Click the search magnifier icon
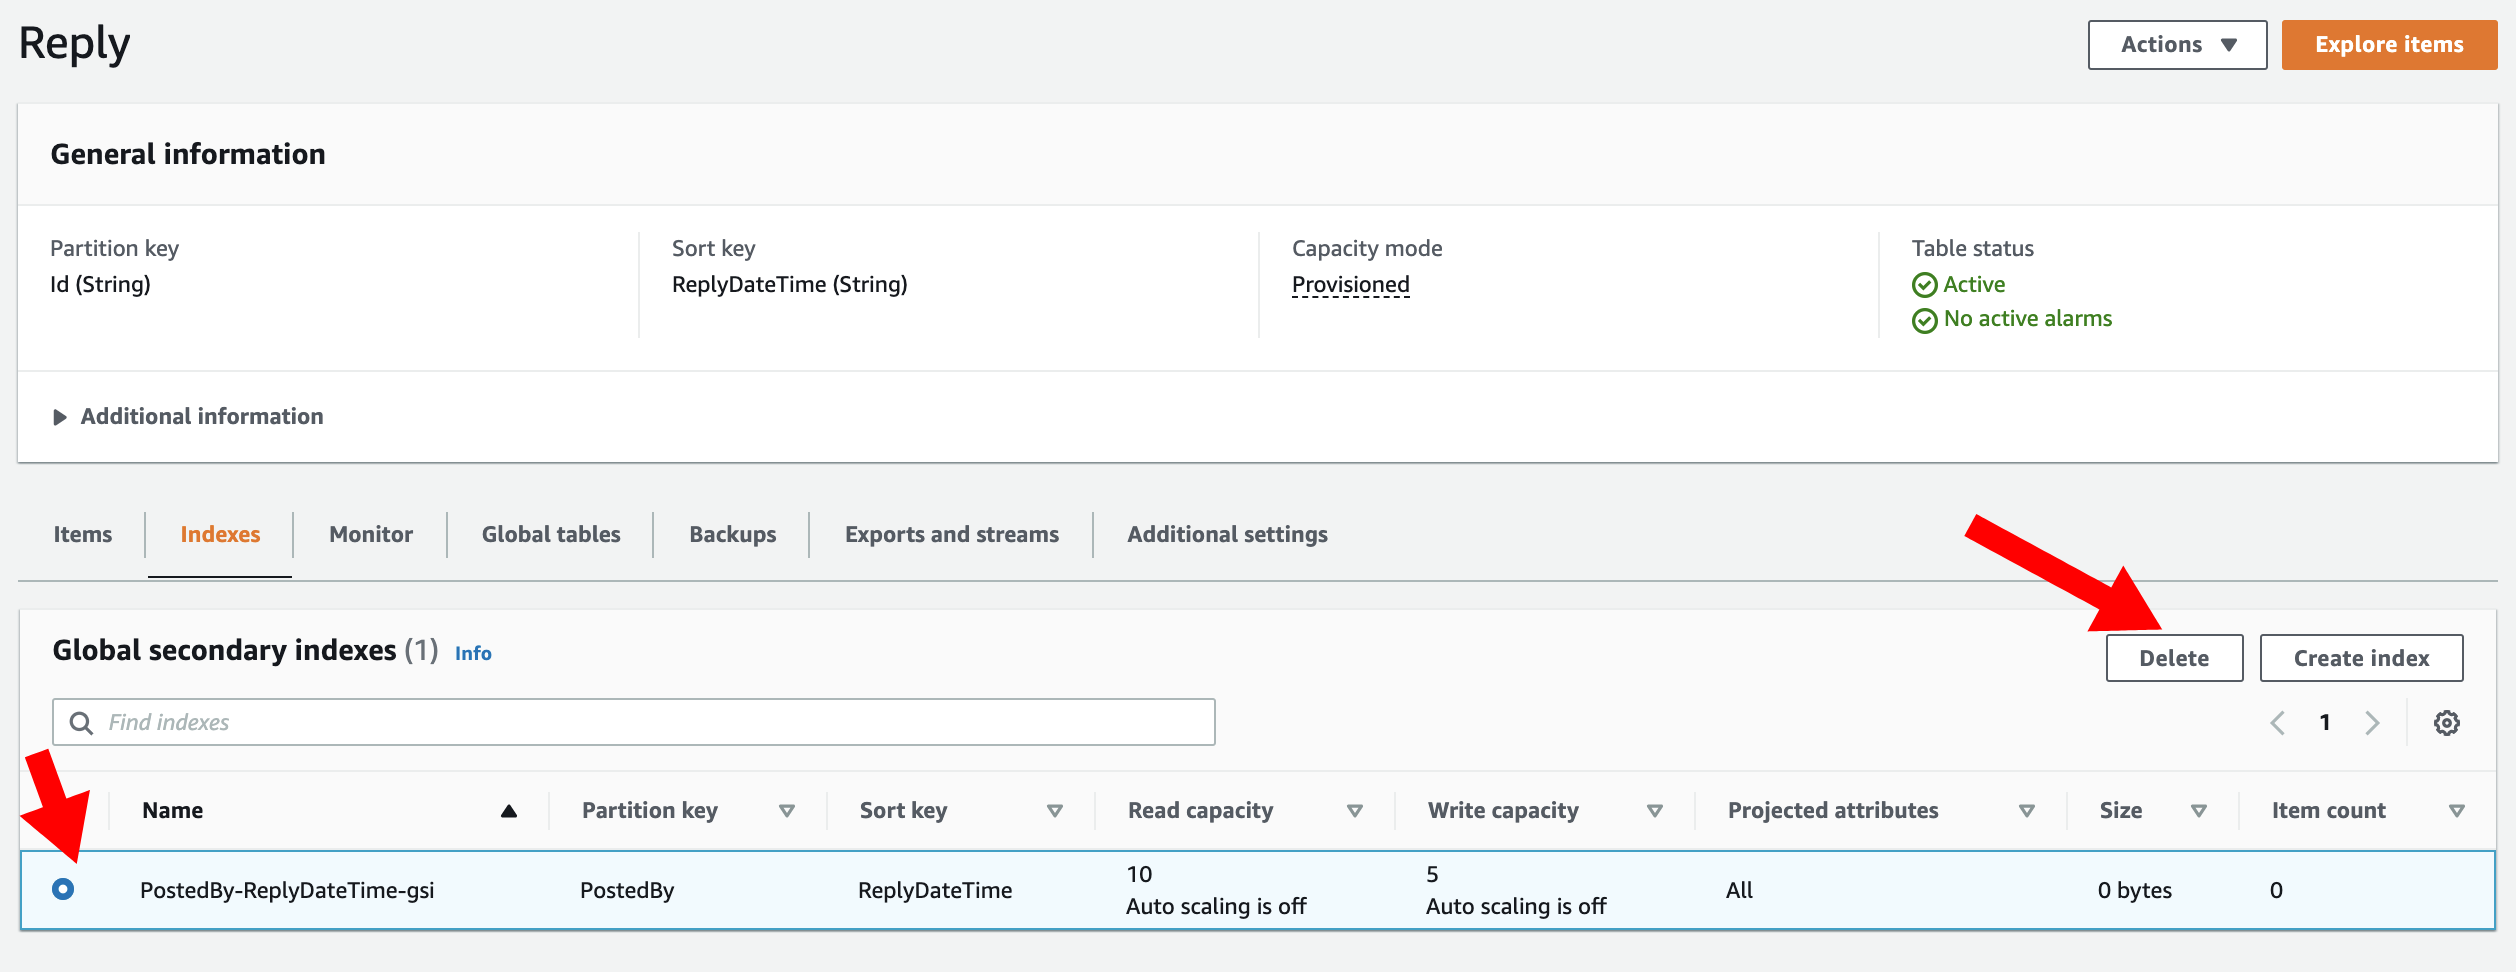2516x972 pixels. (x=81, y=722)
